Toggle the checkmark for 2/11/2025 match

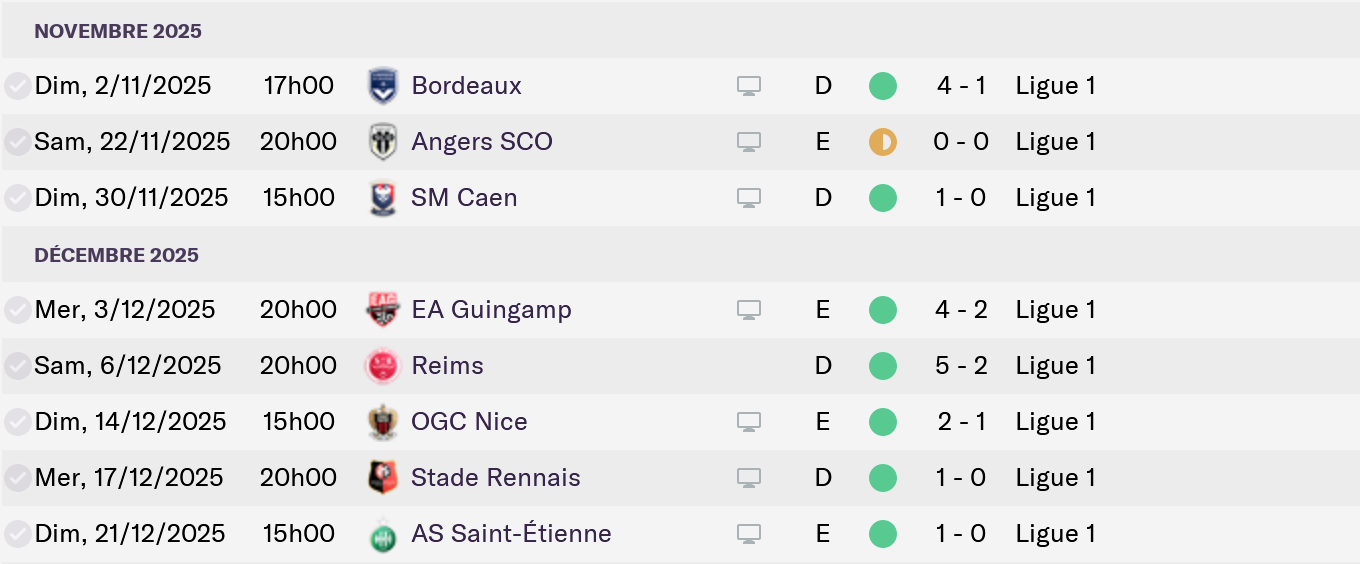click(17, 86)
